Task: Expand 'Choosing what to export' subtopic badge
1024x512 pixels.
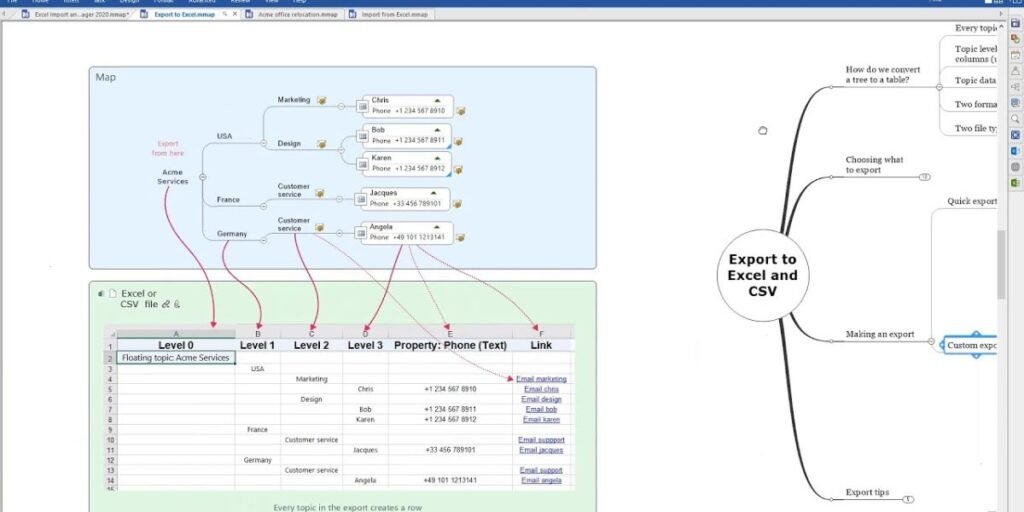Action: [925, 177]
